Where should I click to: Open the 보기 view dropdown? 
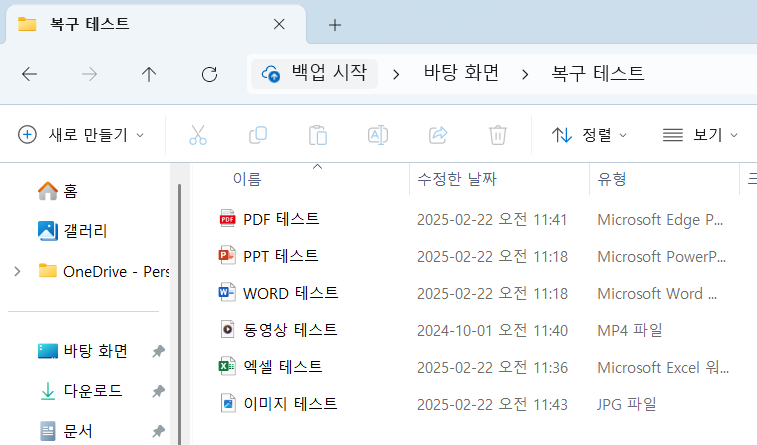point(701,135)
